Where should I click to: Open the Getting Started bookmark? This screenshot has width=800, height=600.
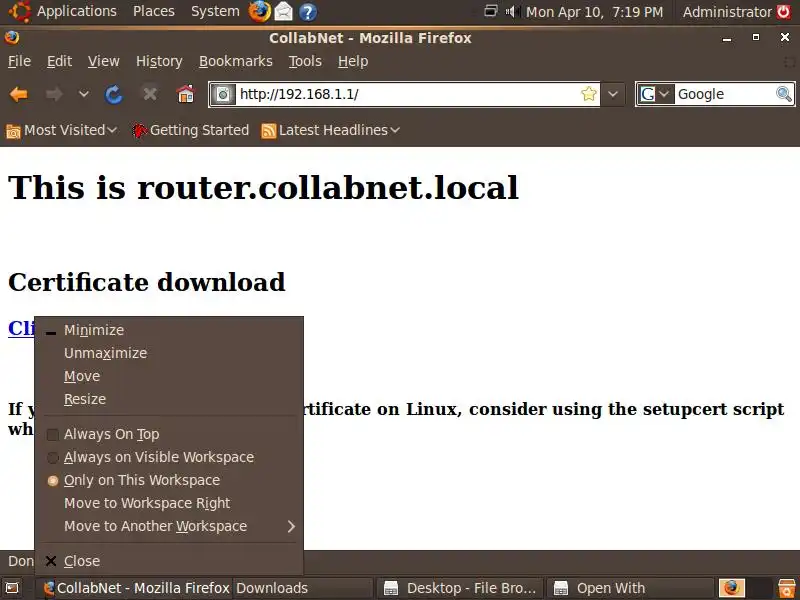190,131
